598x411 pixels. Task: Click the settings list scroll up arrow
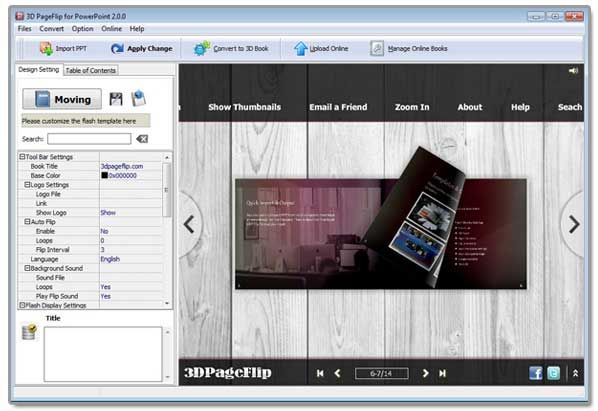click(x=167, y=157)
